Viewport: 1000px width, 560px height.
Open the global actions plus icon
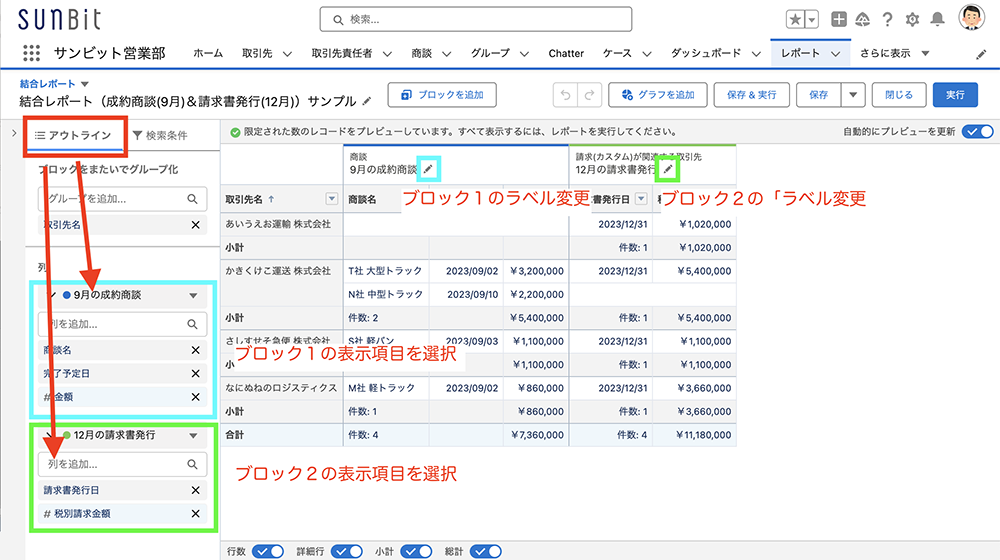839,20
